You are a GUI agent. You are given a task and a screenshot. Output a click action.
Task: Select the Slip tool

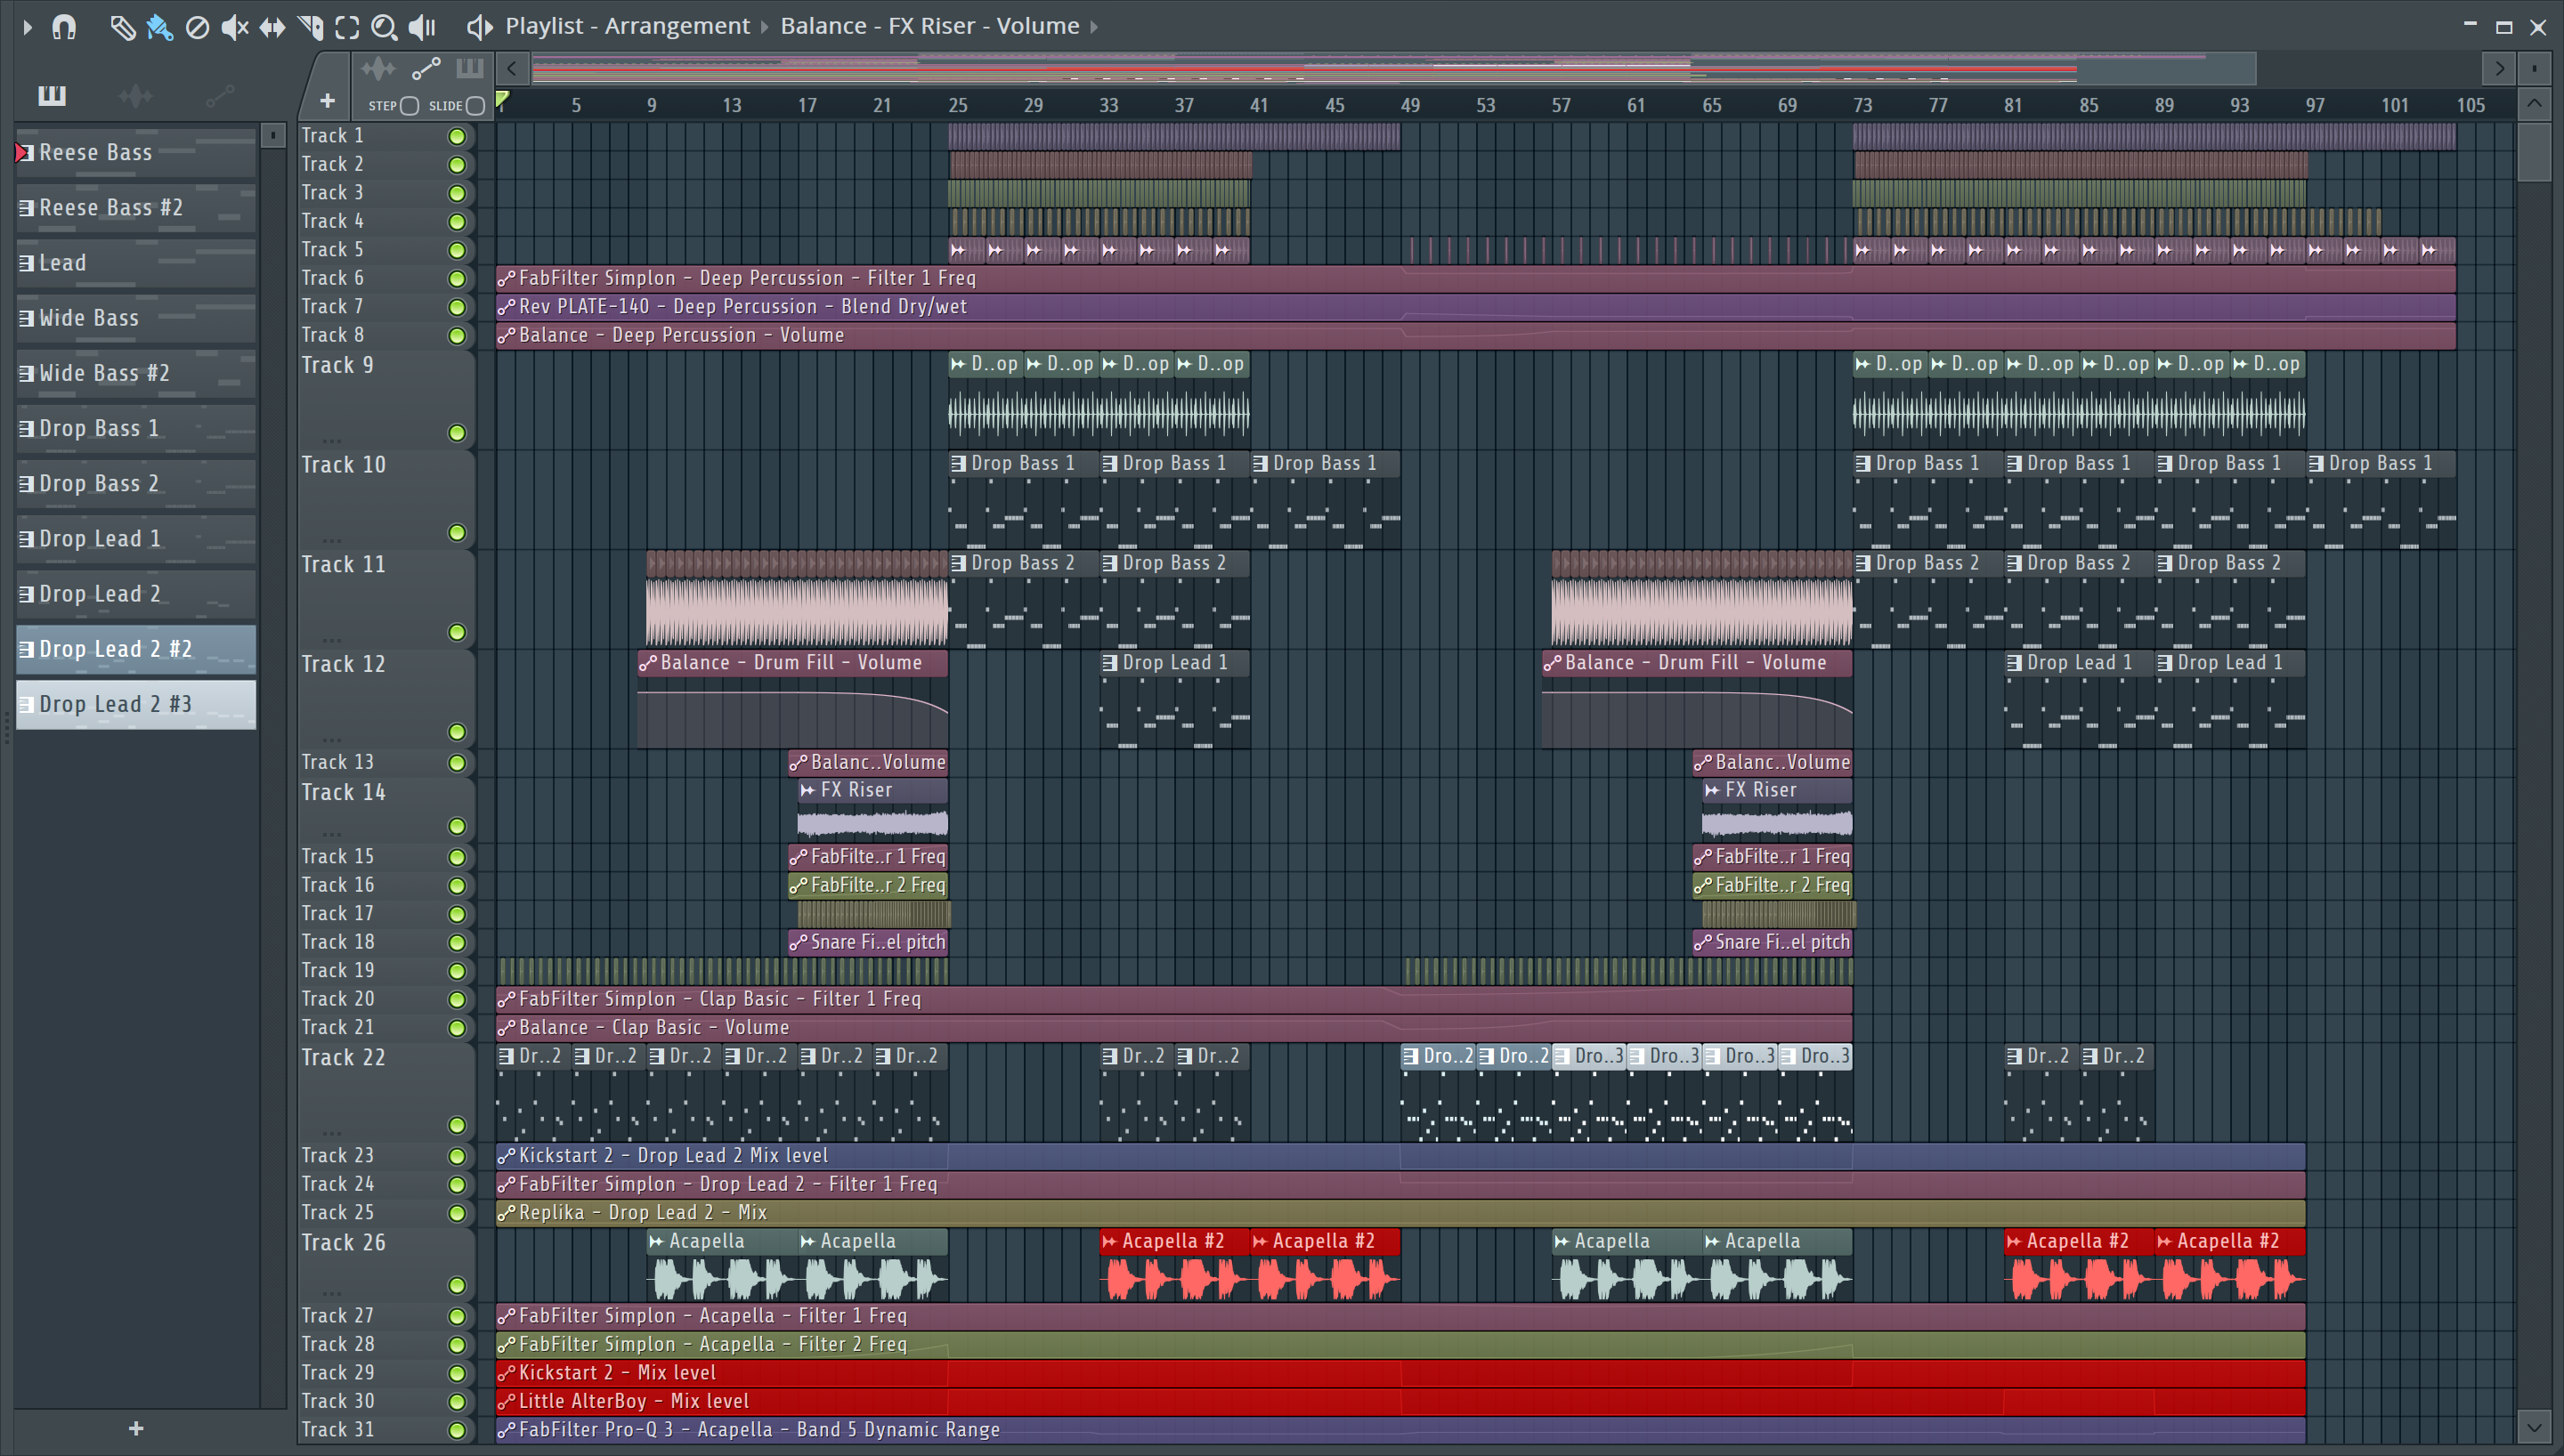pyautogui.click(x=272, y=27)
